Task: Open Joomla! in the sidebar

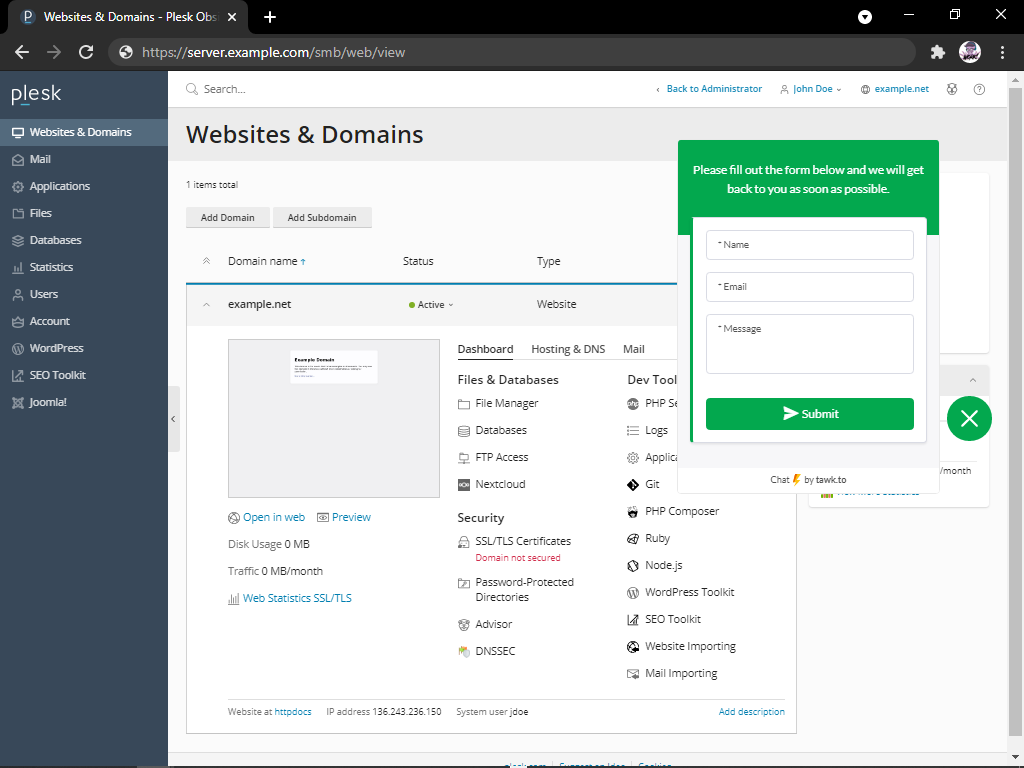Action: point(47,402)
